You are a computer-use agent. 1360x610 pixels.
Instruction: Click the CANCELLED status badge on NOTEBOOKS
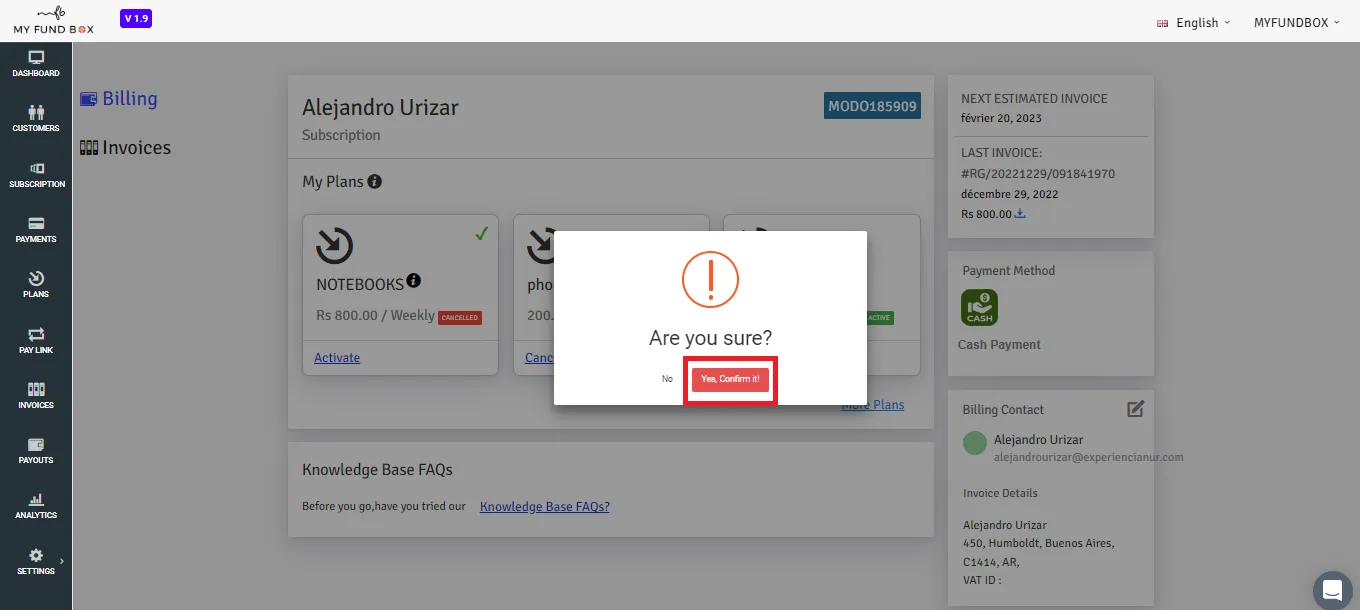[x=460, y=318]
